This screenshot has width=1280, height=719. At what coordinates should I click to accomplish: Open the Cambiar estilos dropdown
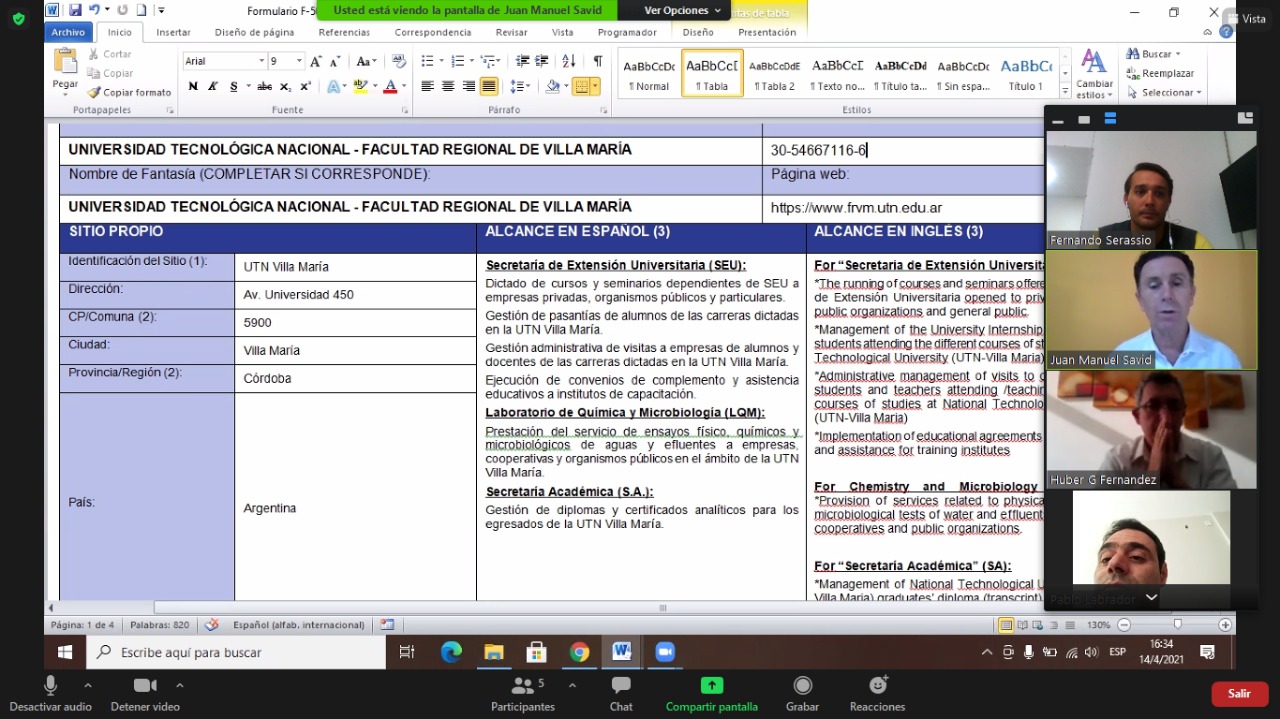coord(1095,74)
